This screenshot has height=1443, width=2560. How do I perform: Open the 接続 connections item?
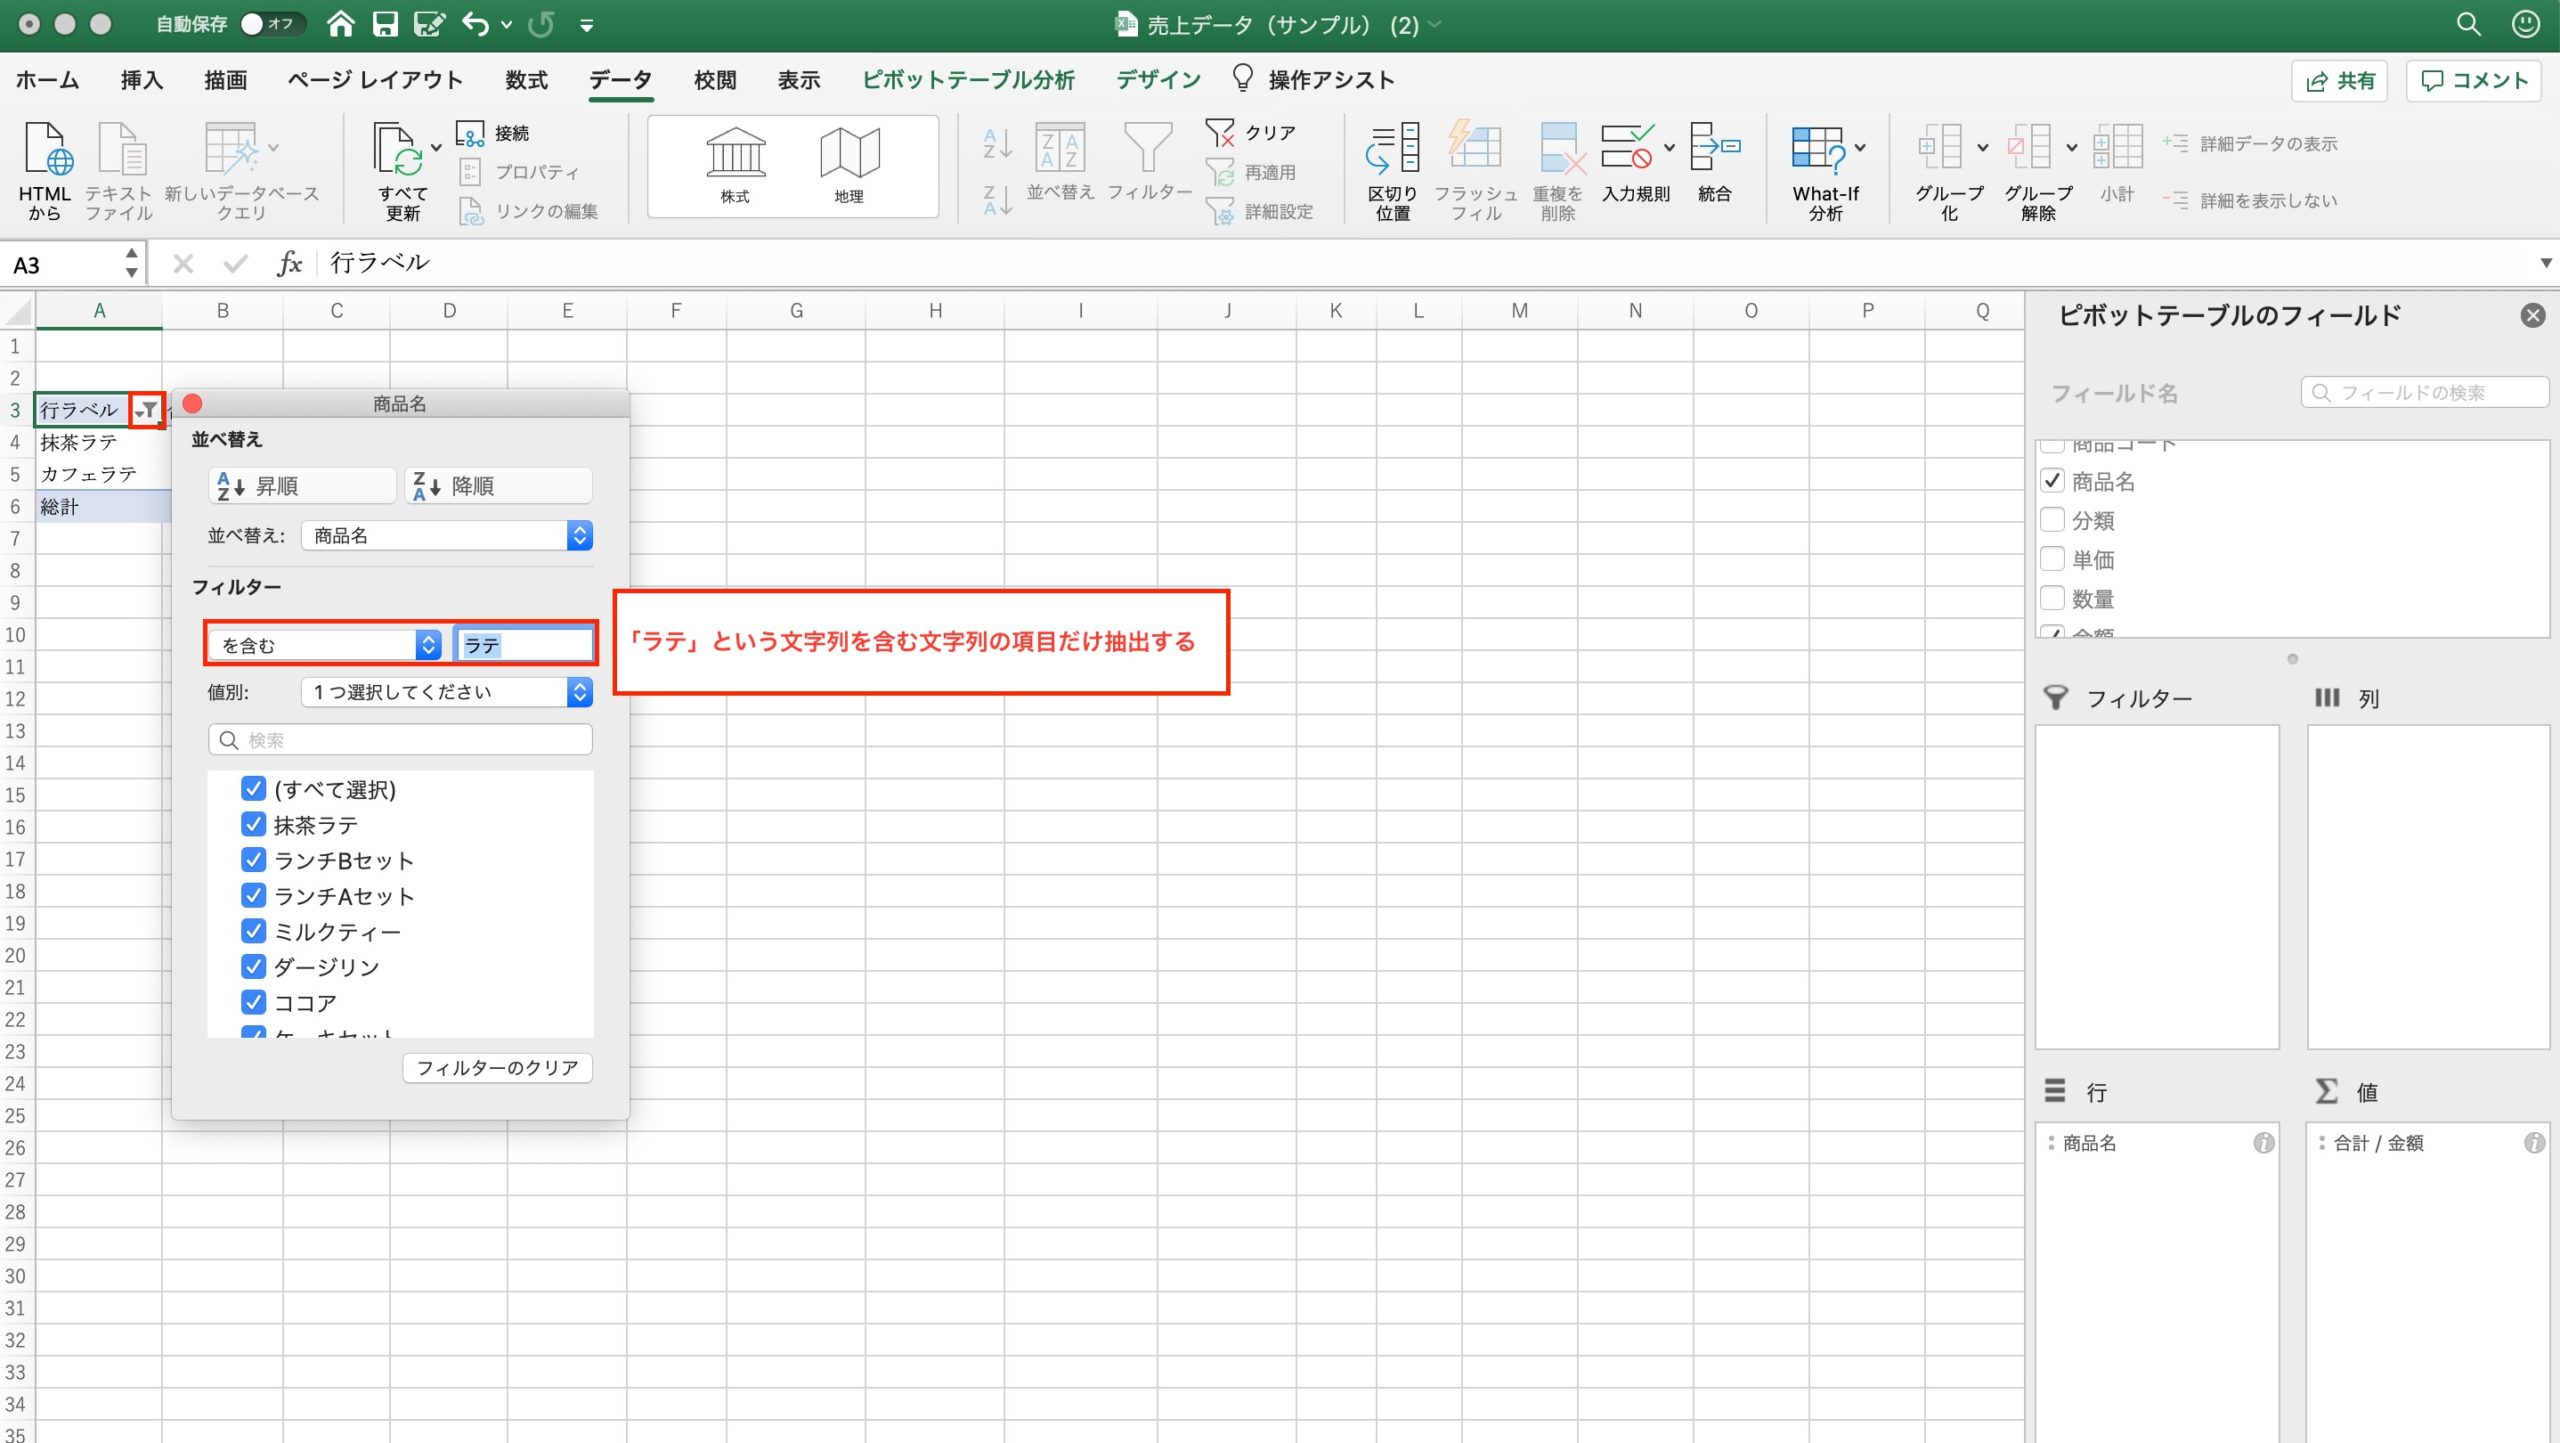[492, 133]
